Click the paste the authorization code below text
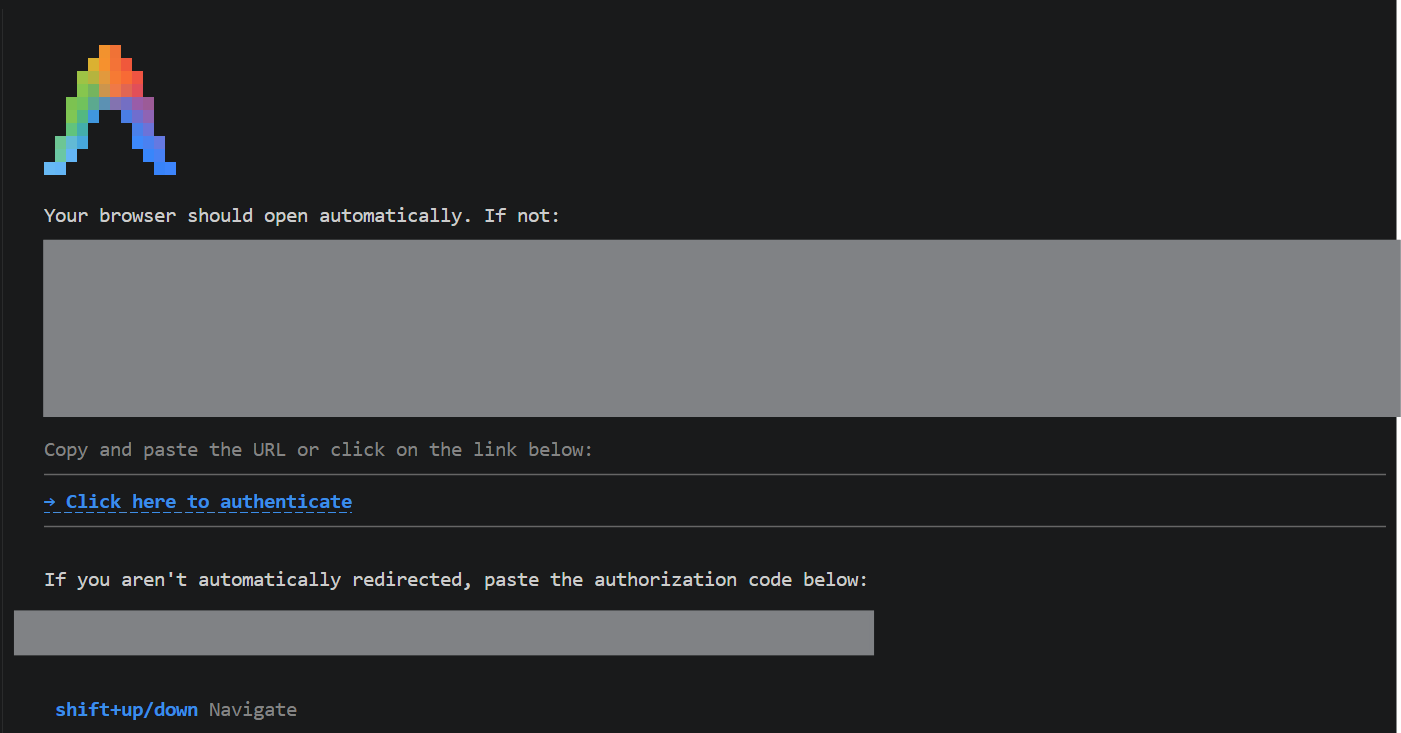This screenshot has width=1401, height=733. 676,580
